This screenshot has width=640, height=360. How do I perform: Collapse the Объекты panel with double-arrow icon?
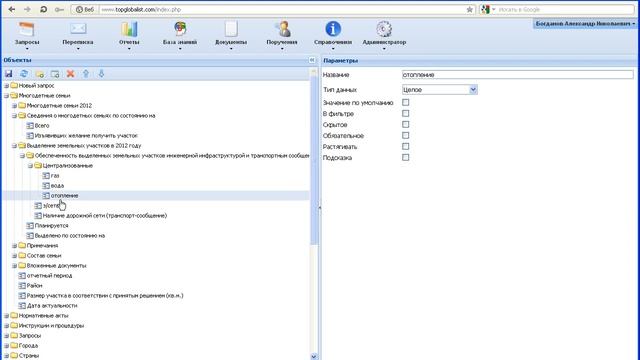click(x=312, y=60)
